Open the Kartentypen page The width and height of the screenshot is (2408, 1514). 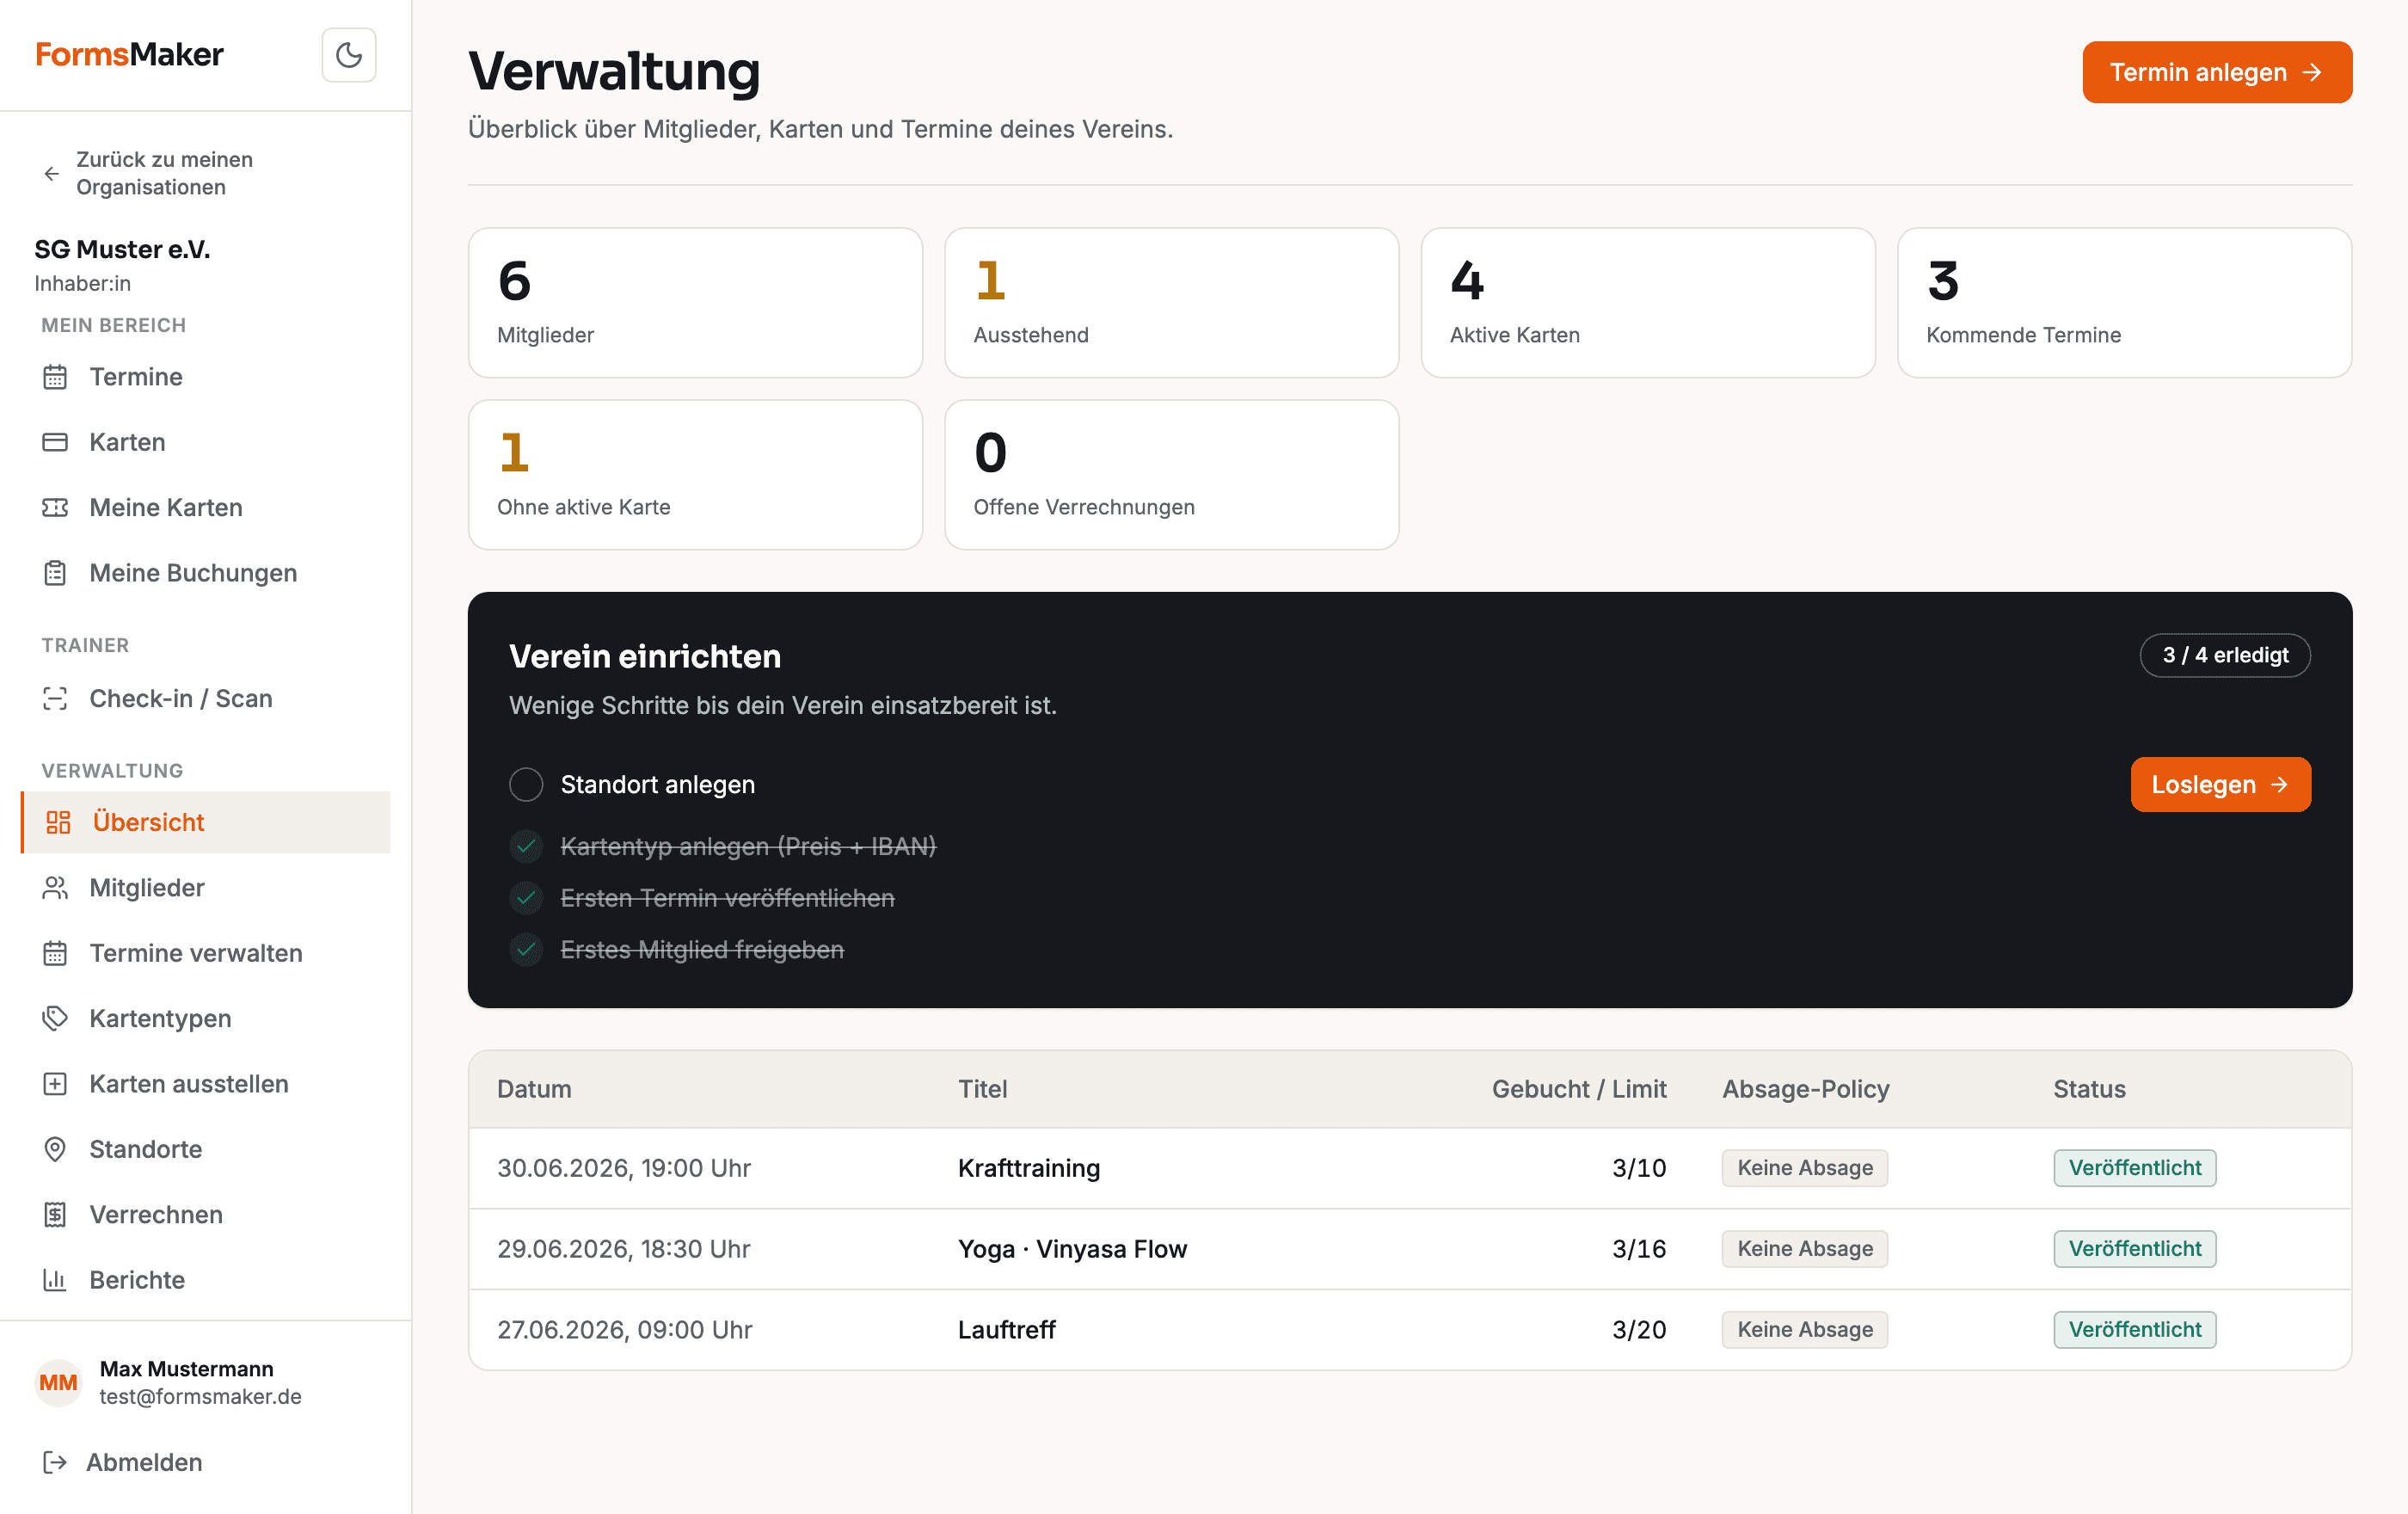click(205, 1018)
